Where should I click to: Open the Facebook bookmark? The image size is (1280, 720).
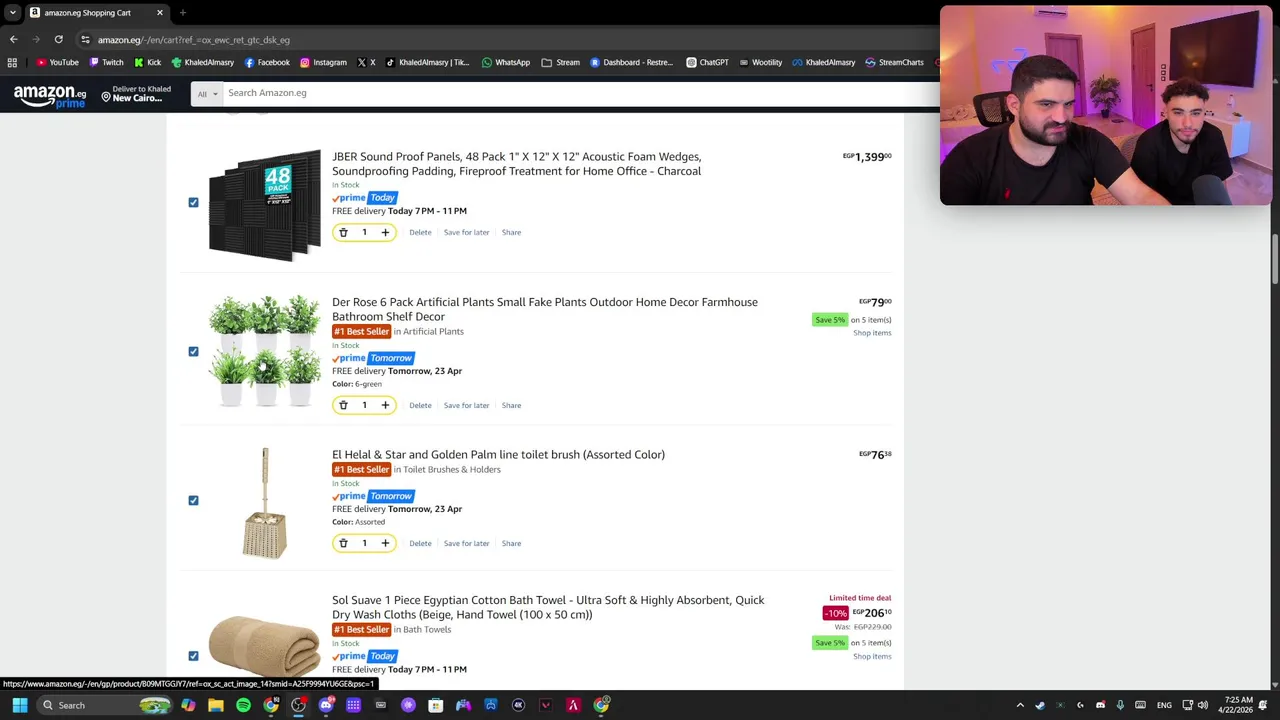[267, 62]
